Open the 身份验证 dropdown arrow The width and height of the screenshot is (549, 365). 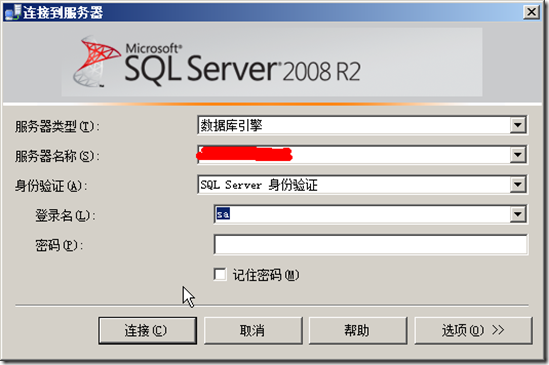coord(518,185)
